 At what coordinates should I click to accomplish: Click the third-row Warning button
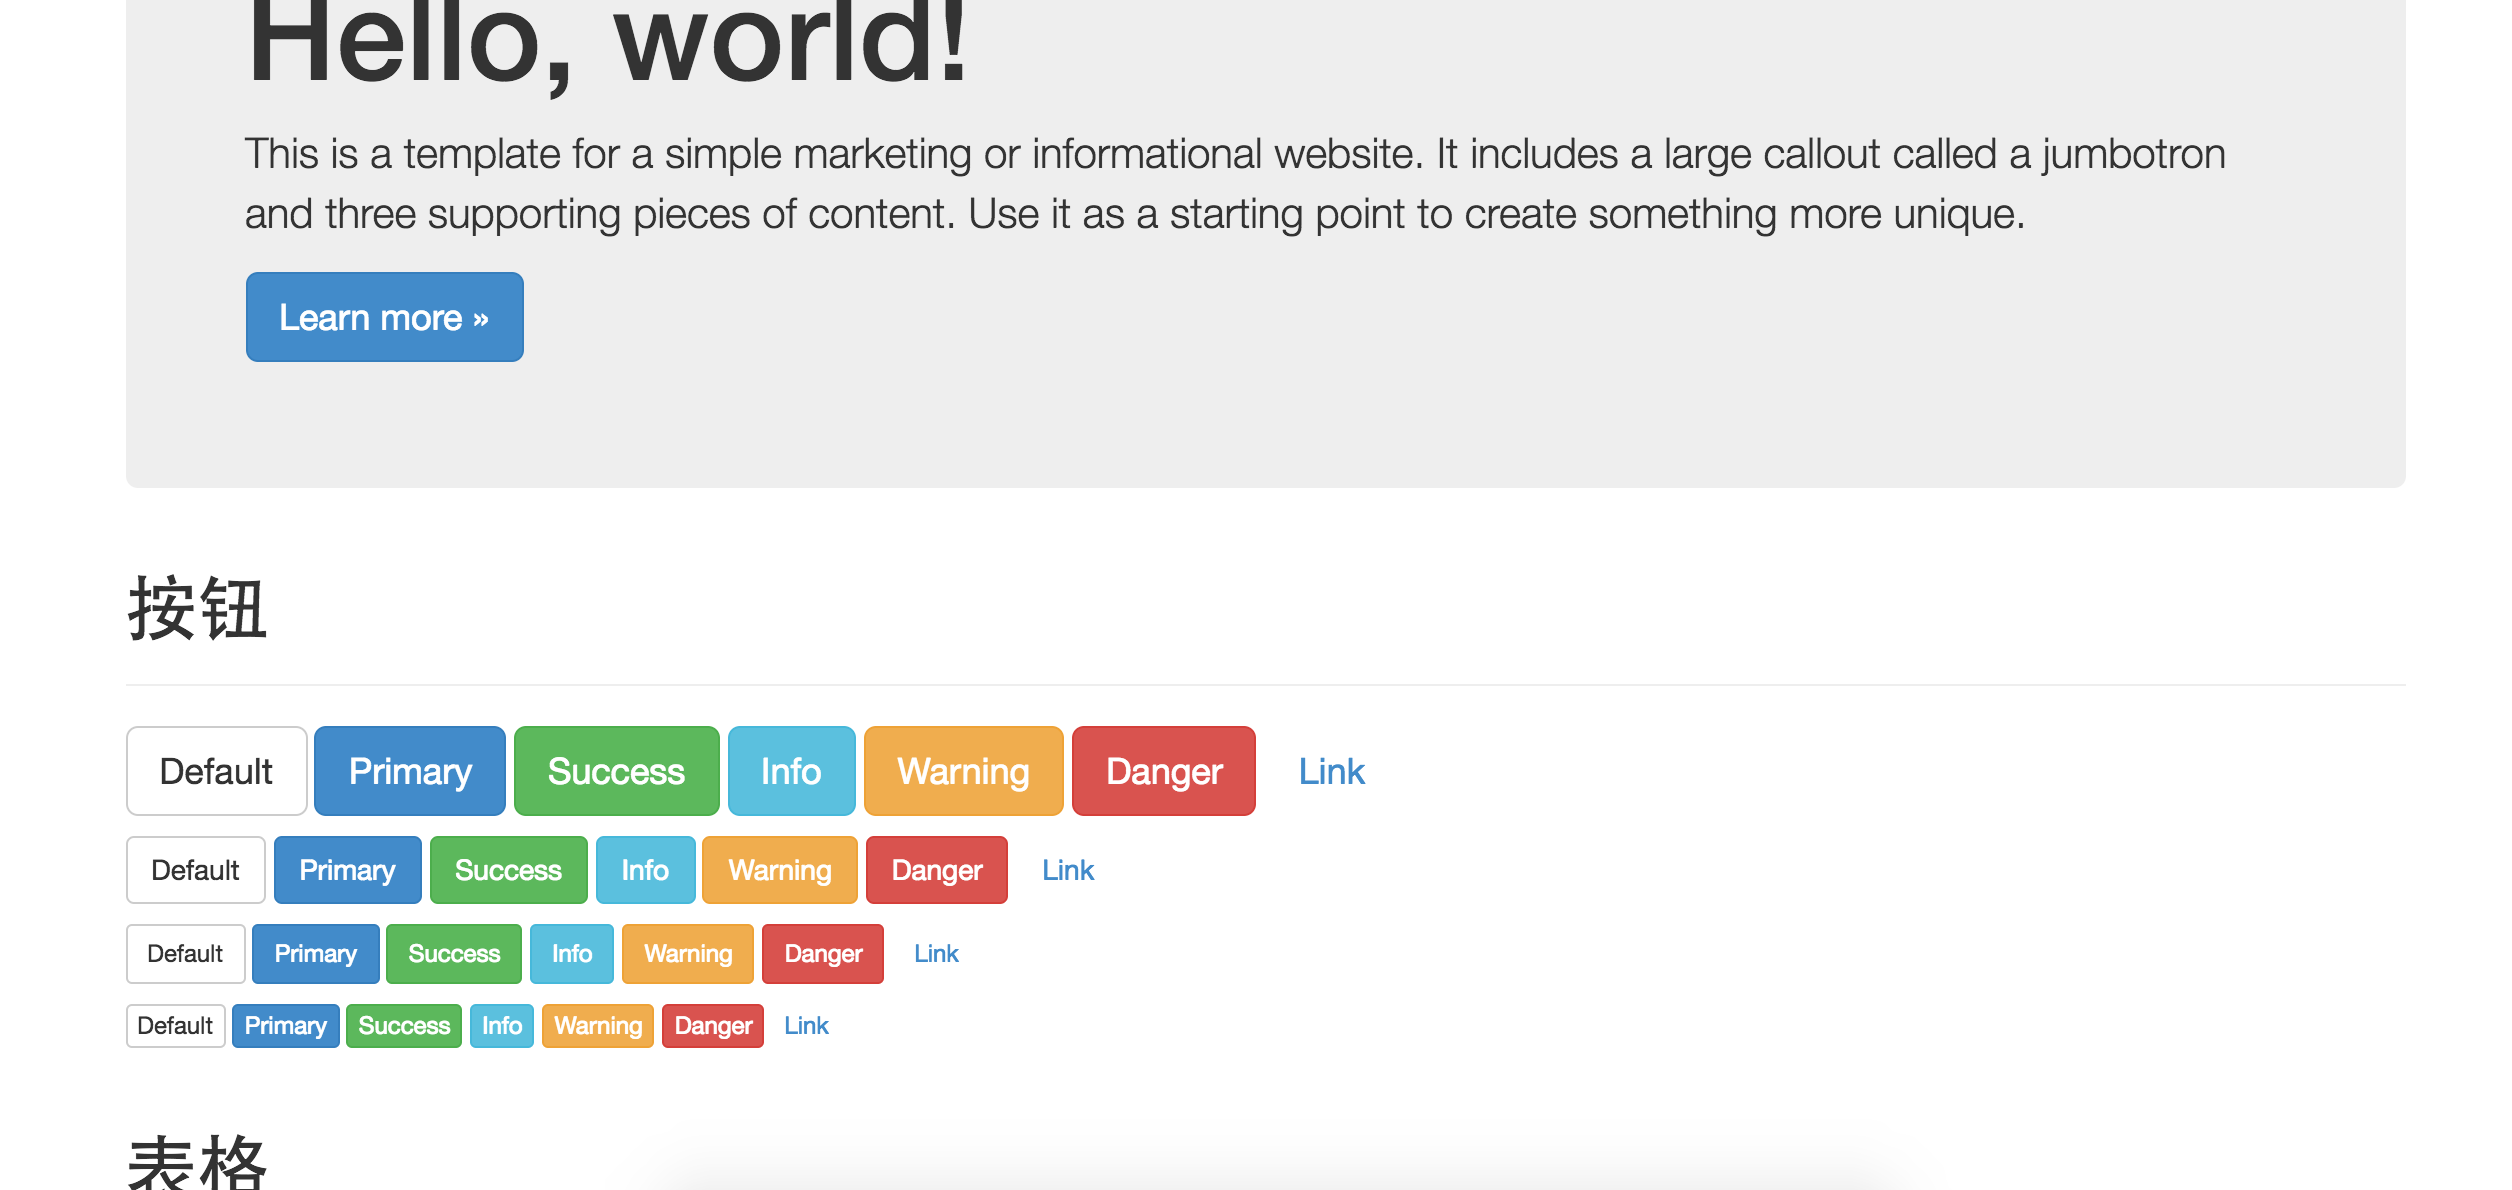click(x=687, y=953)
